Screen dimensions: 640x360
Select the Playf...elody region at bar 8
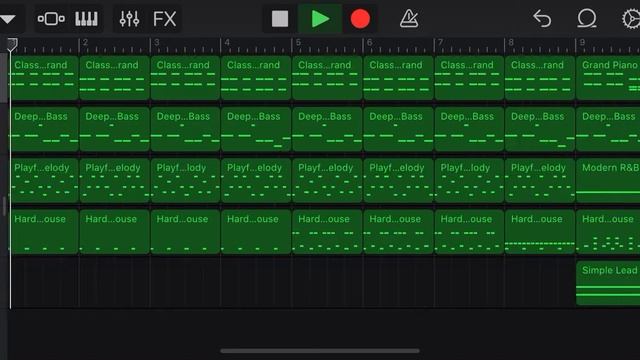[x=540, y=181]
